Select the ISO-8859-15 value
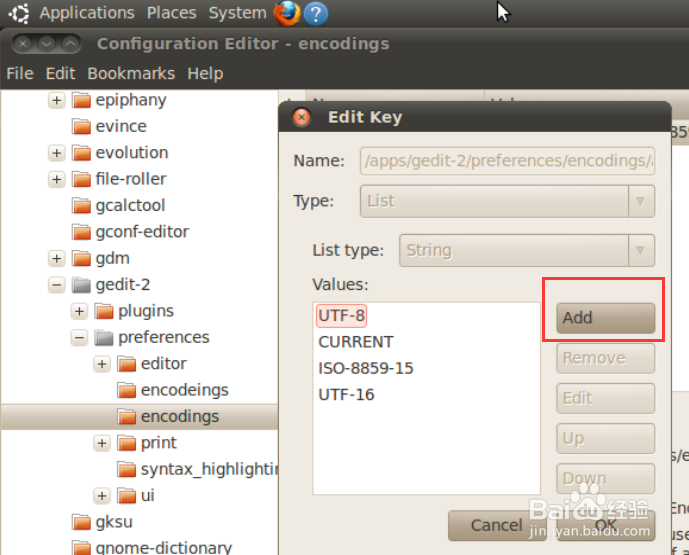 [366, 368]
